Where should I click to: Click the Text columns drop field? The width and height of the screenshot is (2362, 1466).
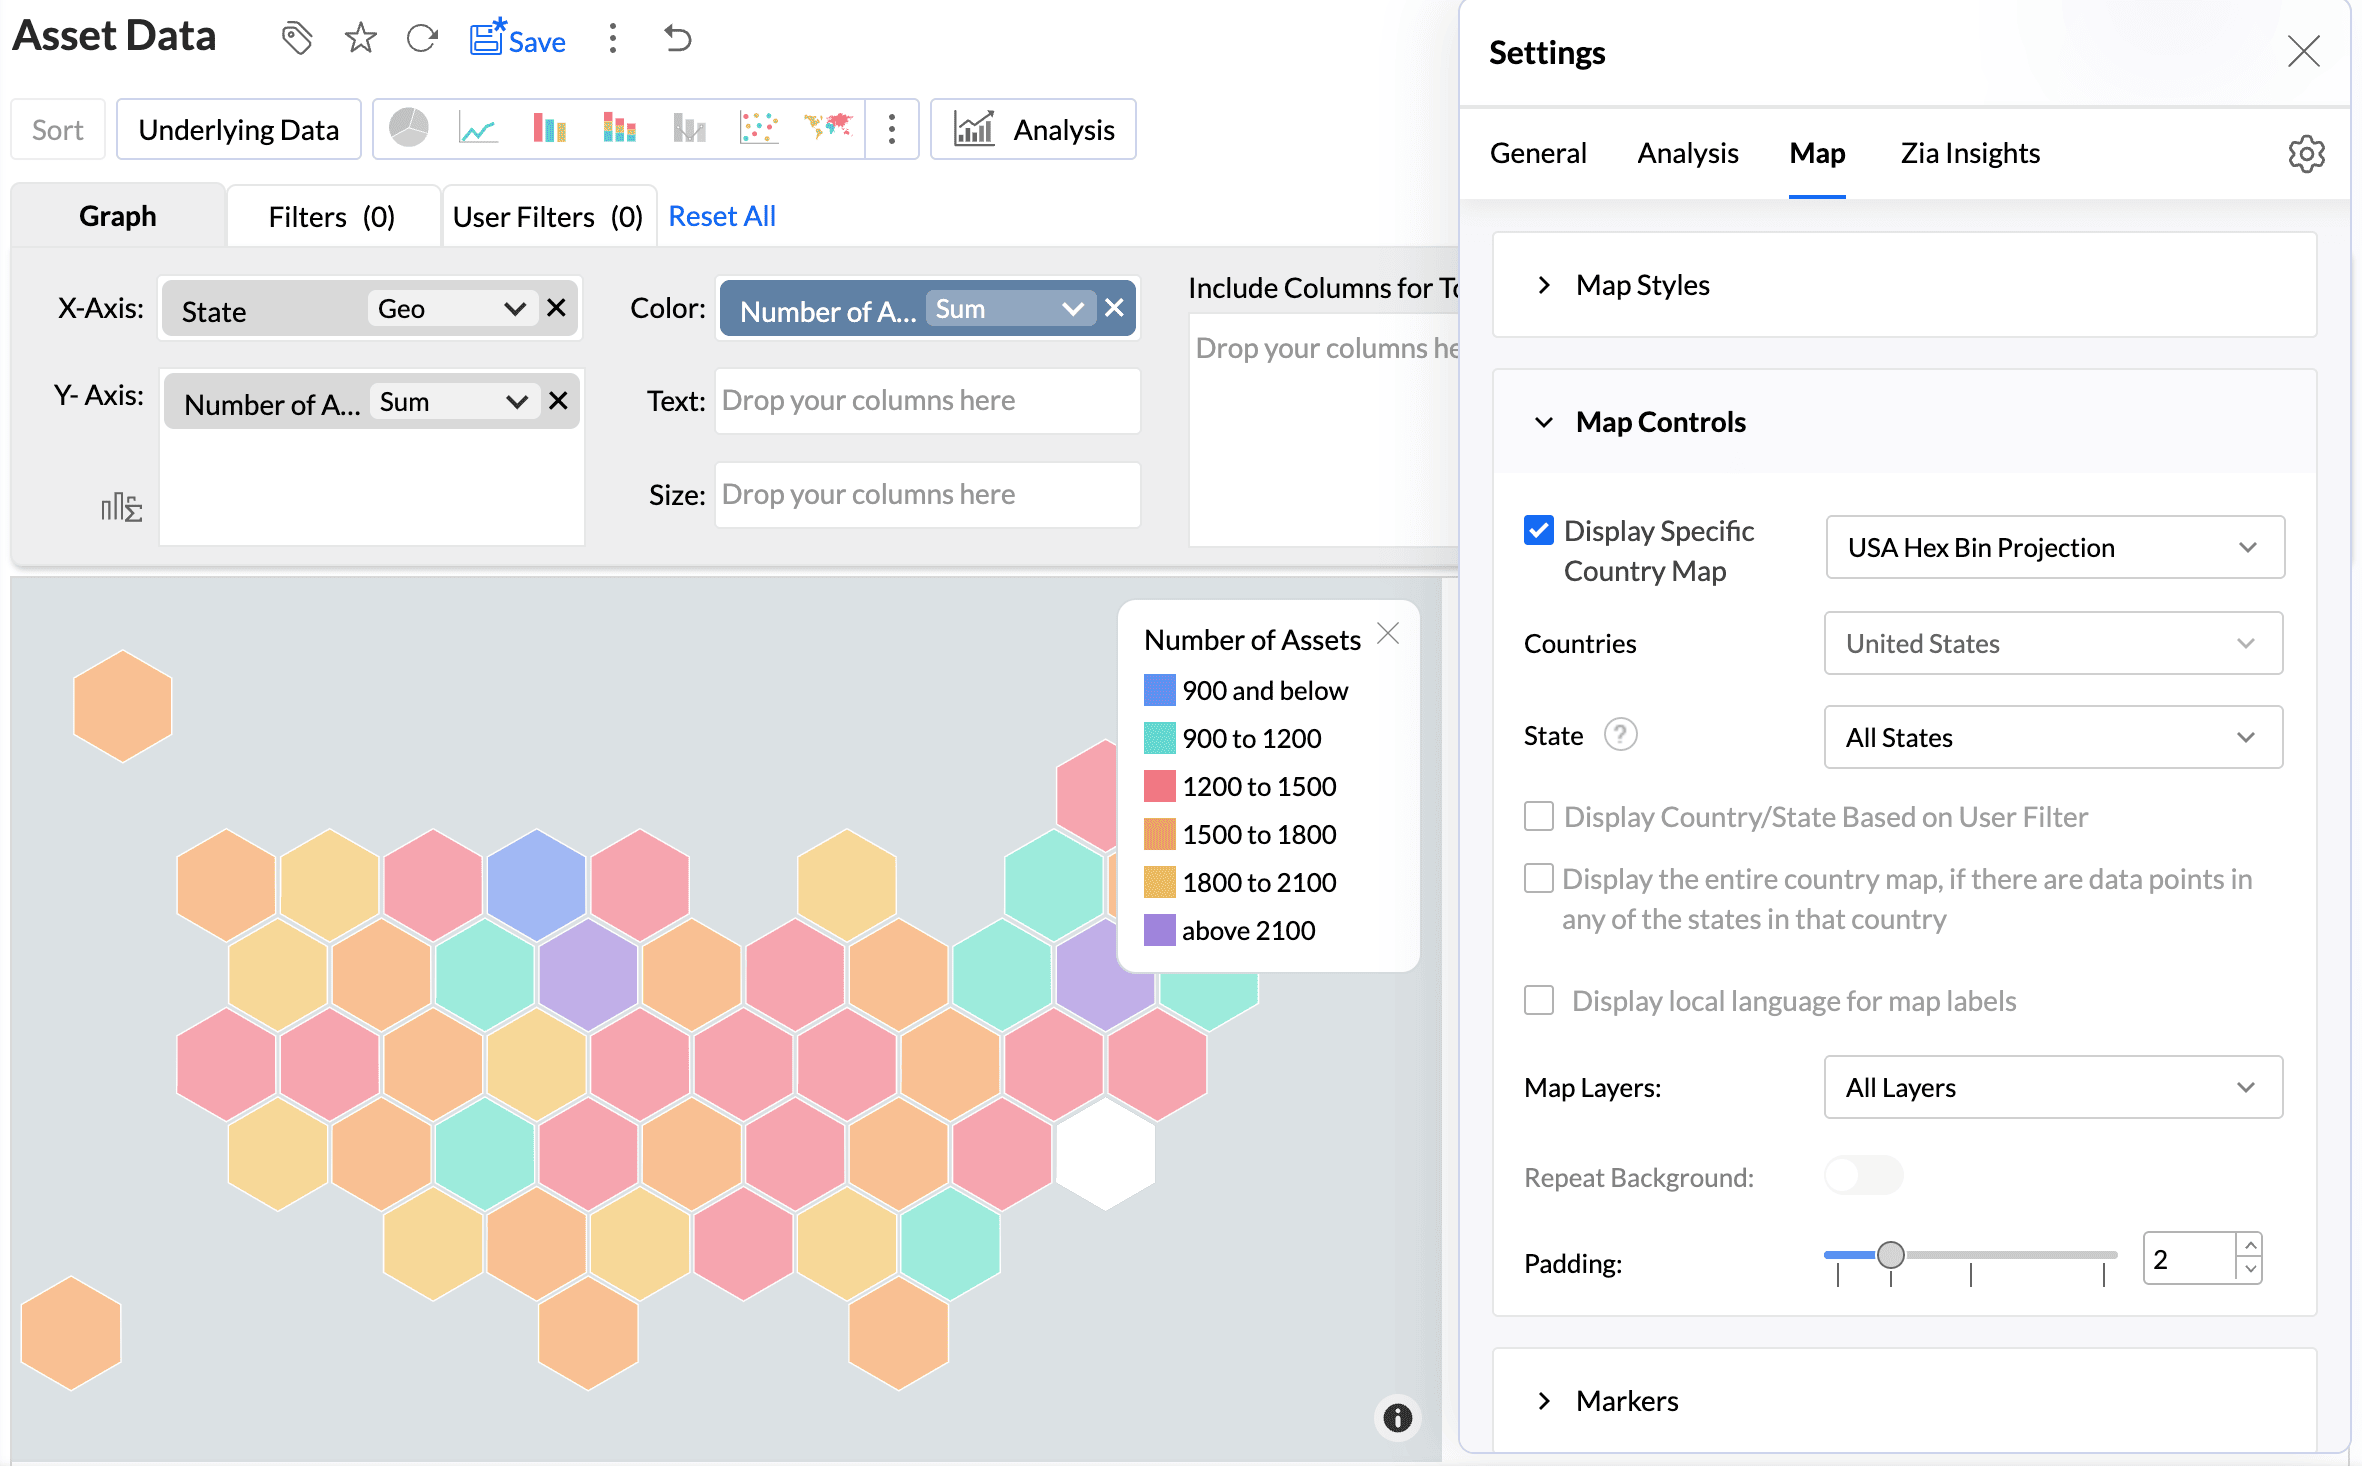coord(927,401)
